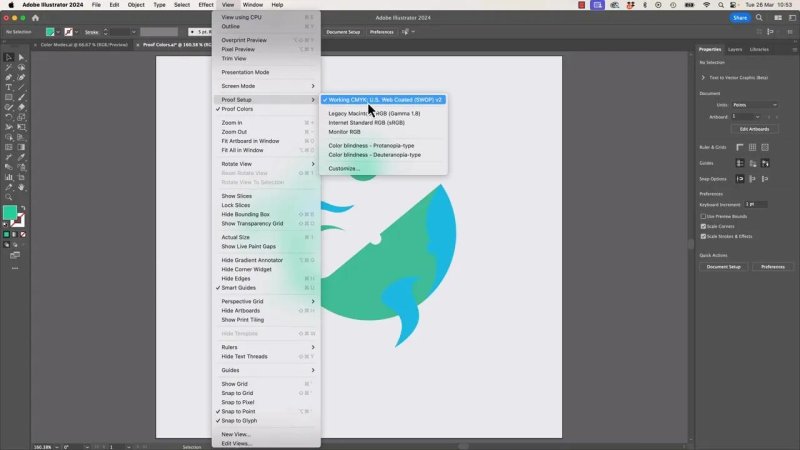This screenshot has width=800, height=450.
Task: Open zoom level dropdown in status bar
Action: click(57, 447)
